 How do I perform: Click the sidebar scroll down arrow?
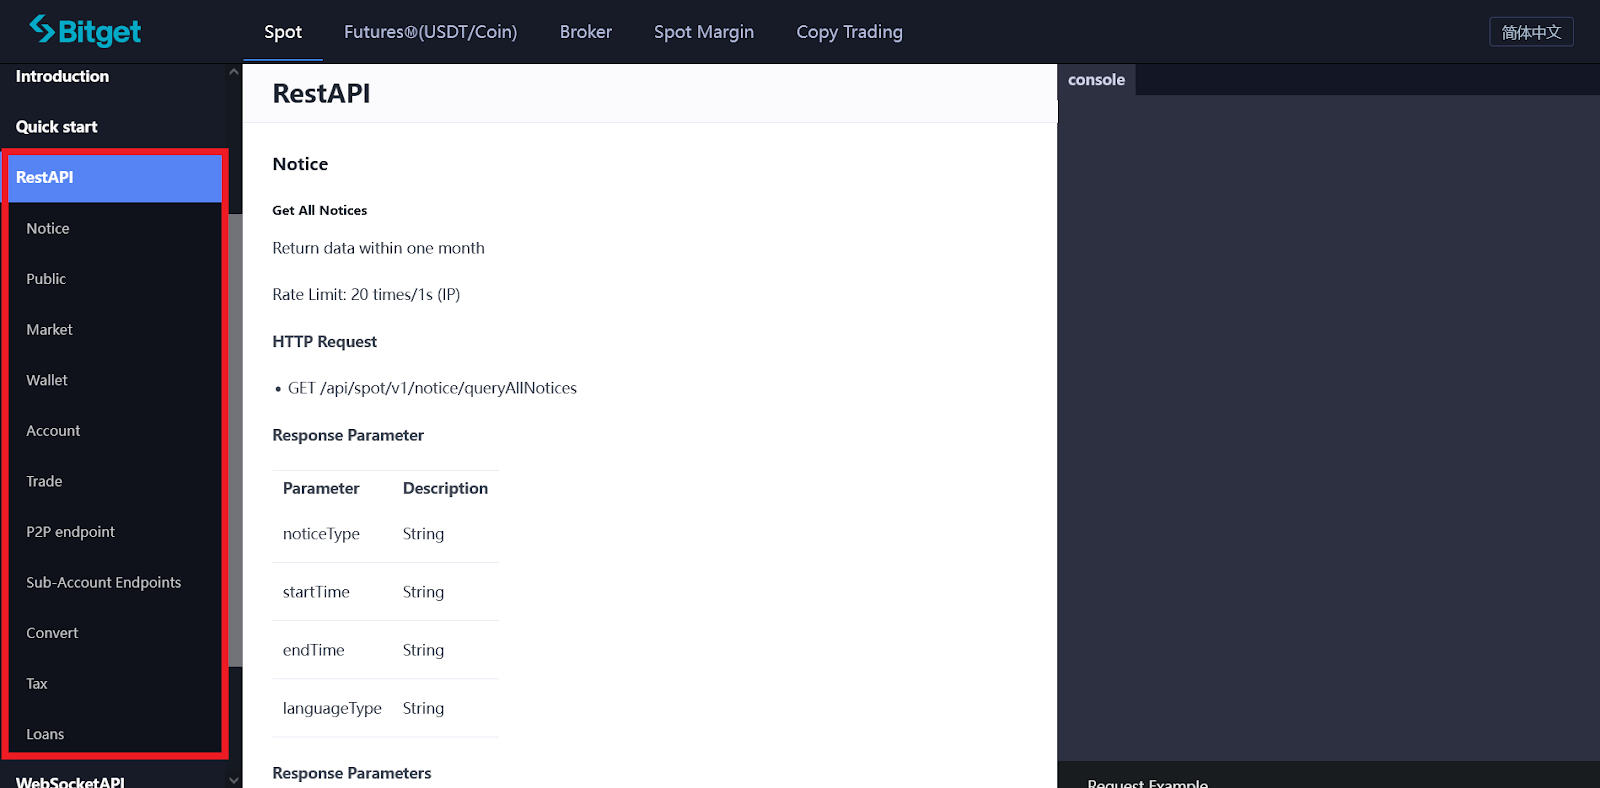click(234, 780)
